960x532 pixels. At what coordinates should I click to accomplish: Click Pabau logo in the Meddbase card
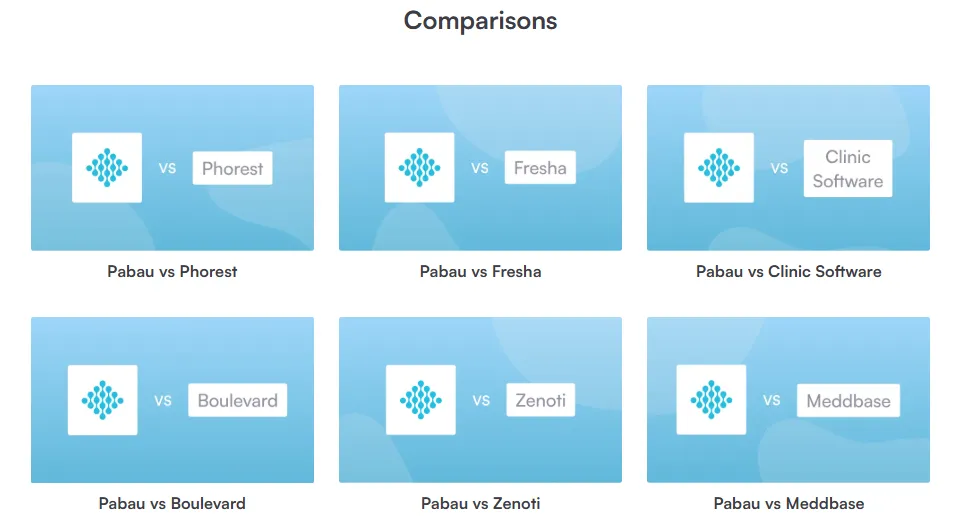point(711,400)
